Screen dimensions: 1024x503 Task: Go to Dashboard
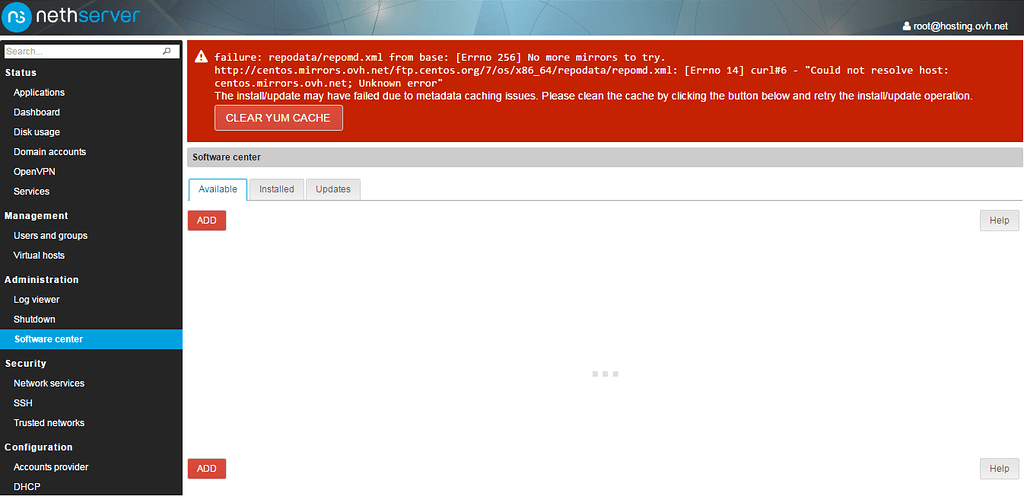[37, 112]
